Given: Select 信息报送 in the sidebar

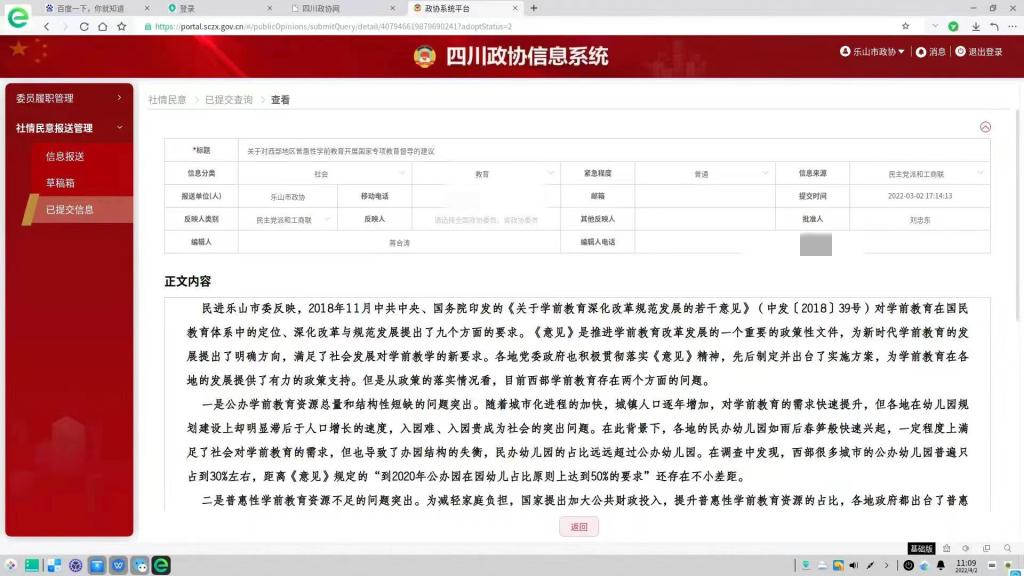Looking at the screenshot, I should (65, 156).
